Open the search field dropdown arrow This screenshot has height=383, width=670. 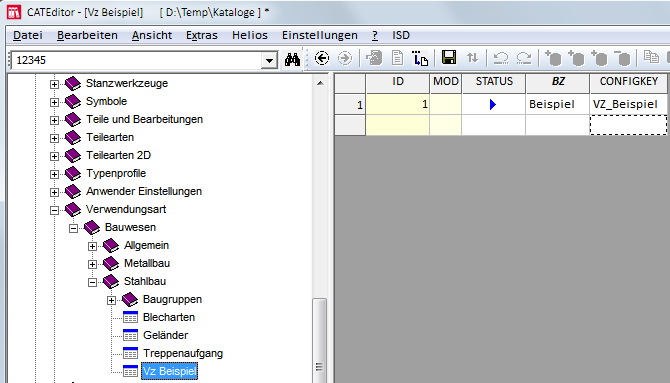(x=269, y=60)
